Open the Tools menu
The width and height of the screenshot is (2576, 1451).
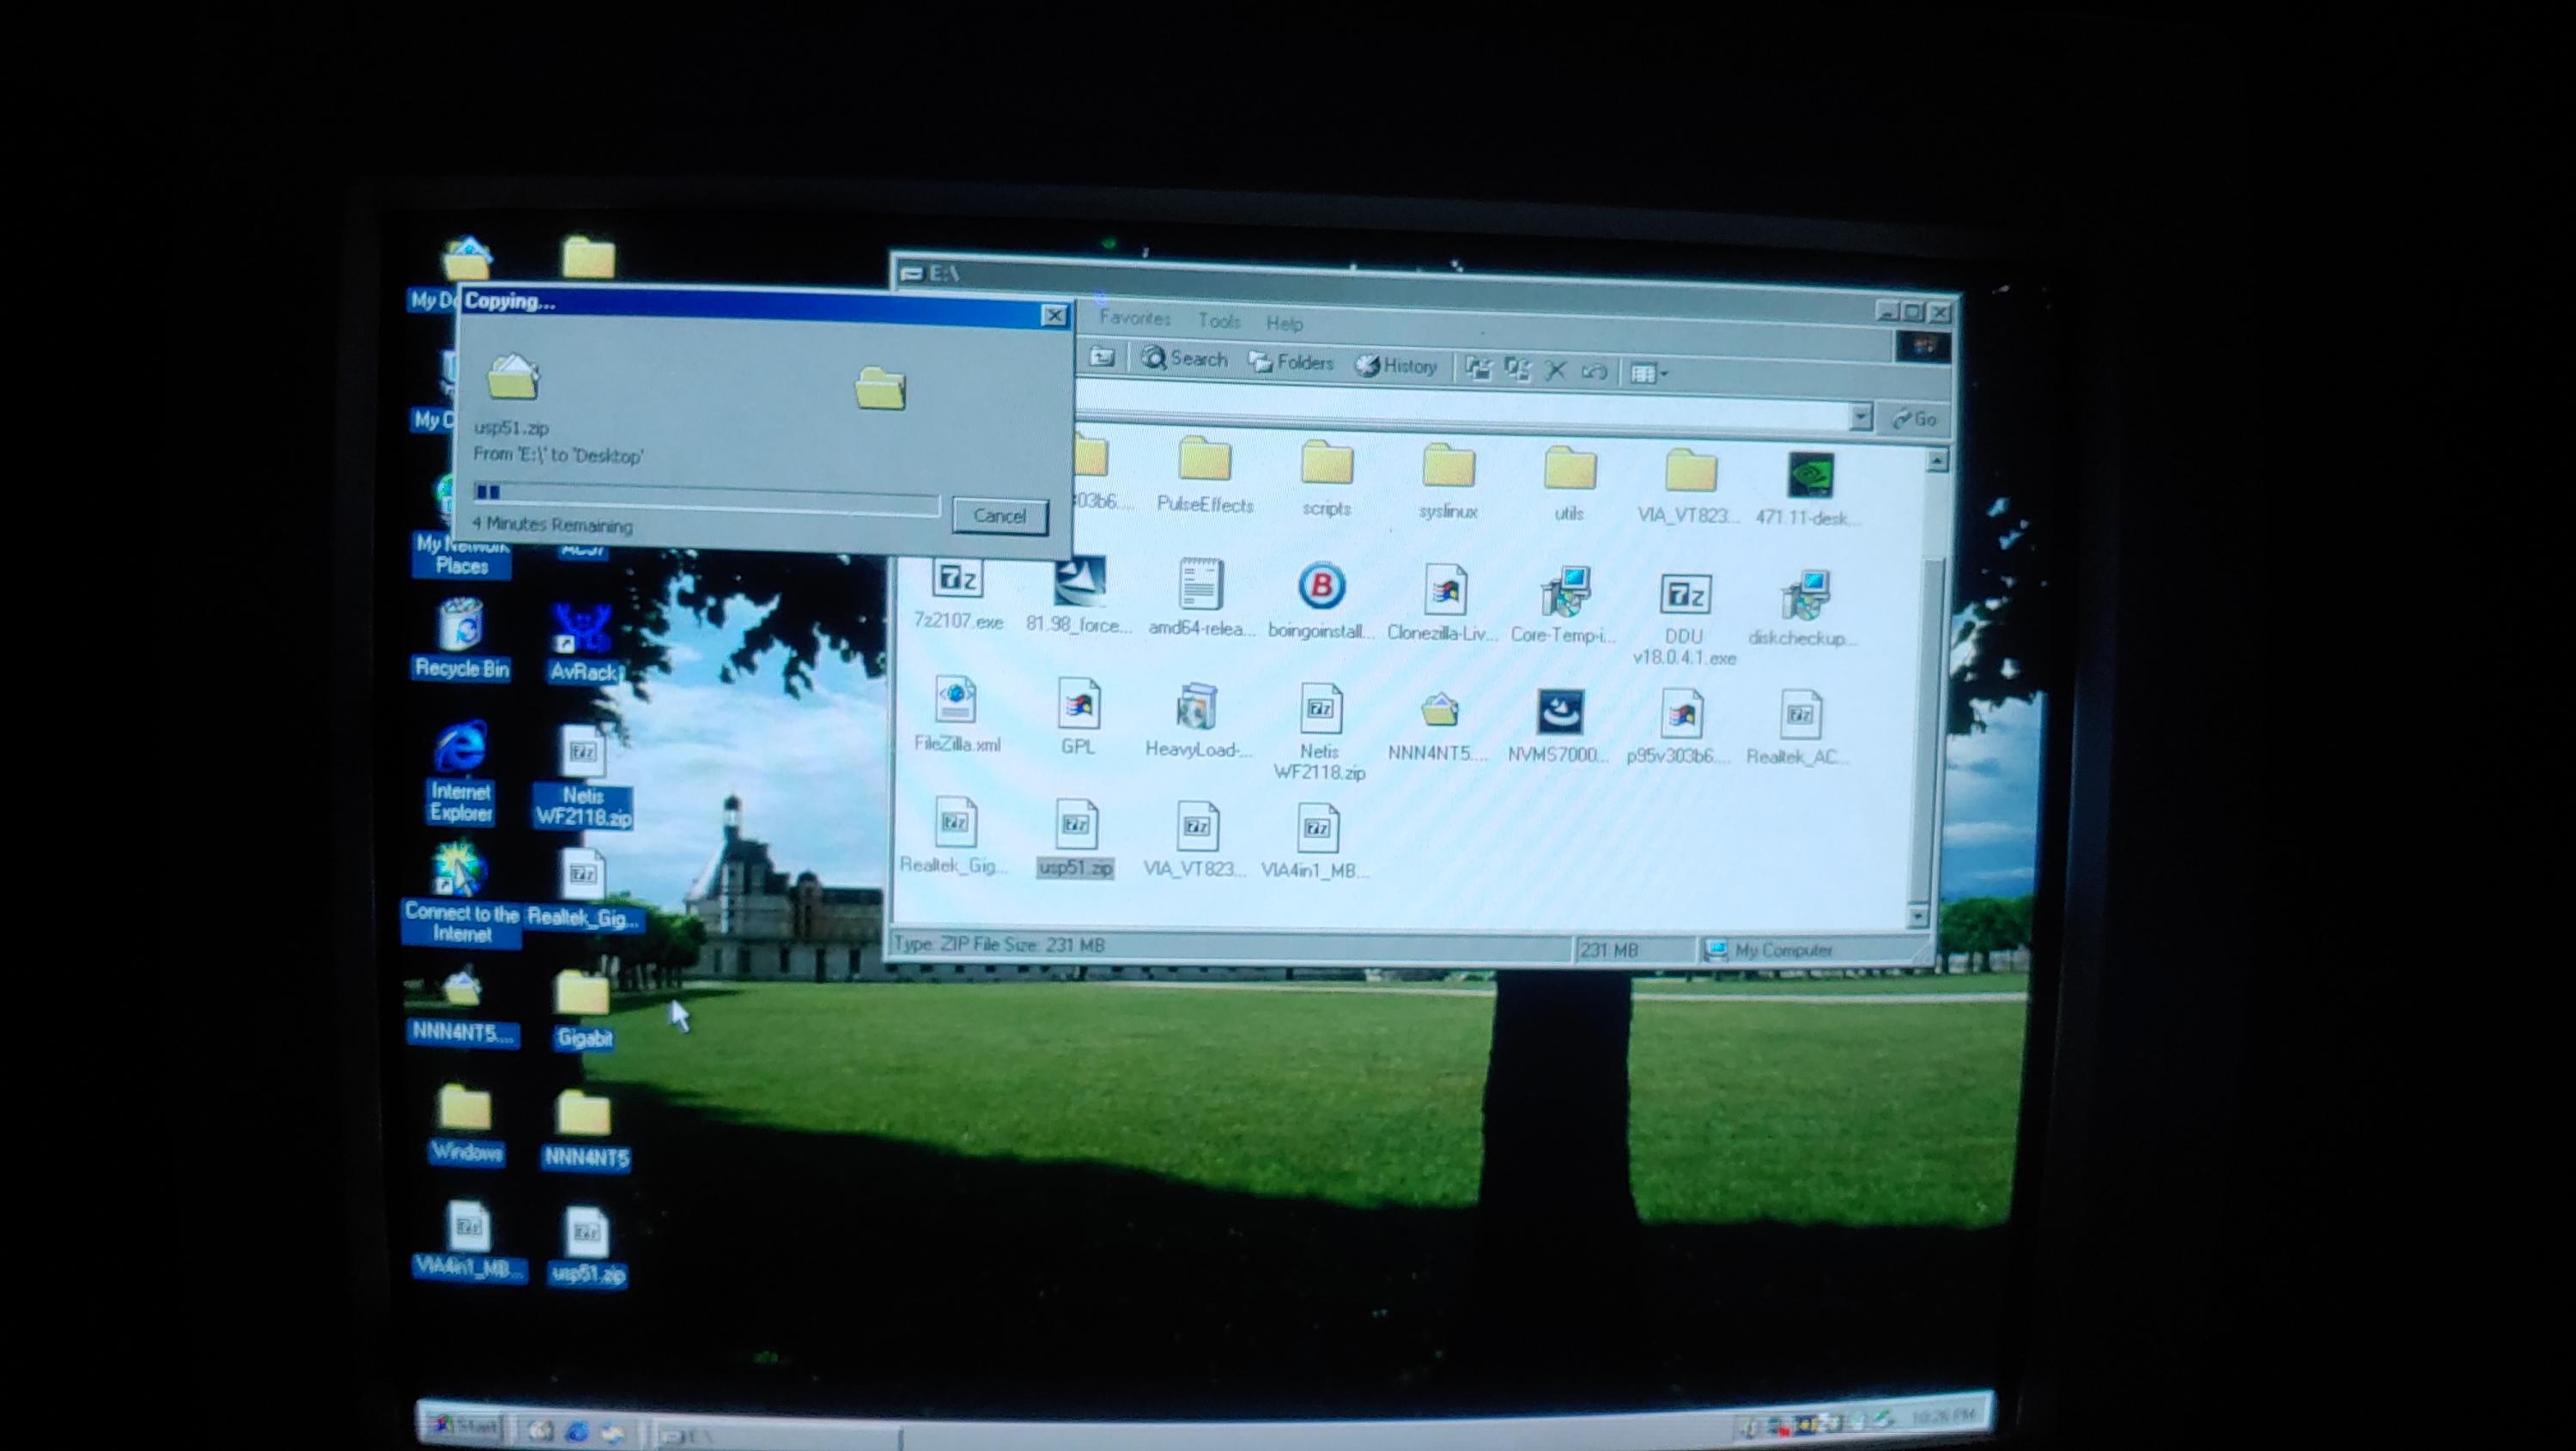pyautogui.click(x=1219, y=321)
